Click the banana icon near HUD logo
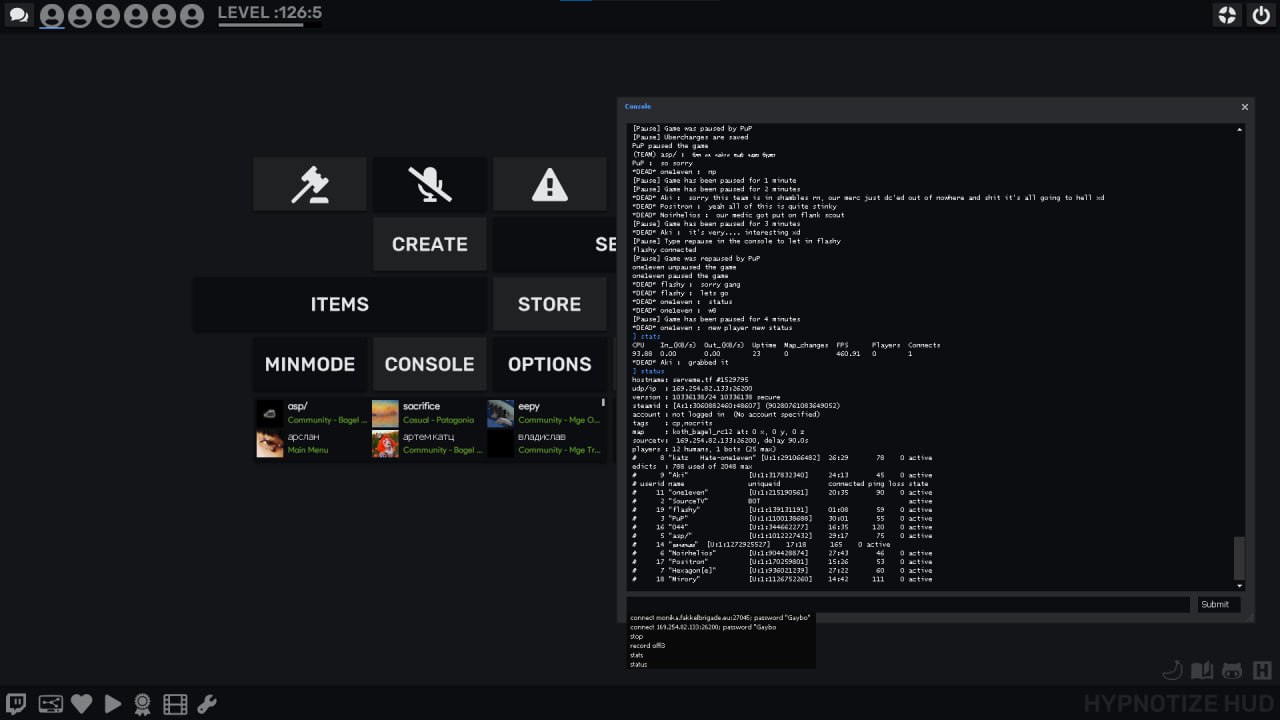 coord(1172,670)
